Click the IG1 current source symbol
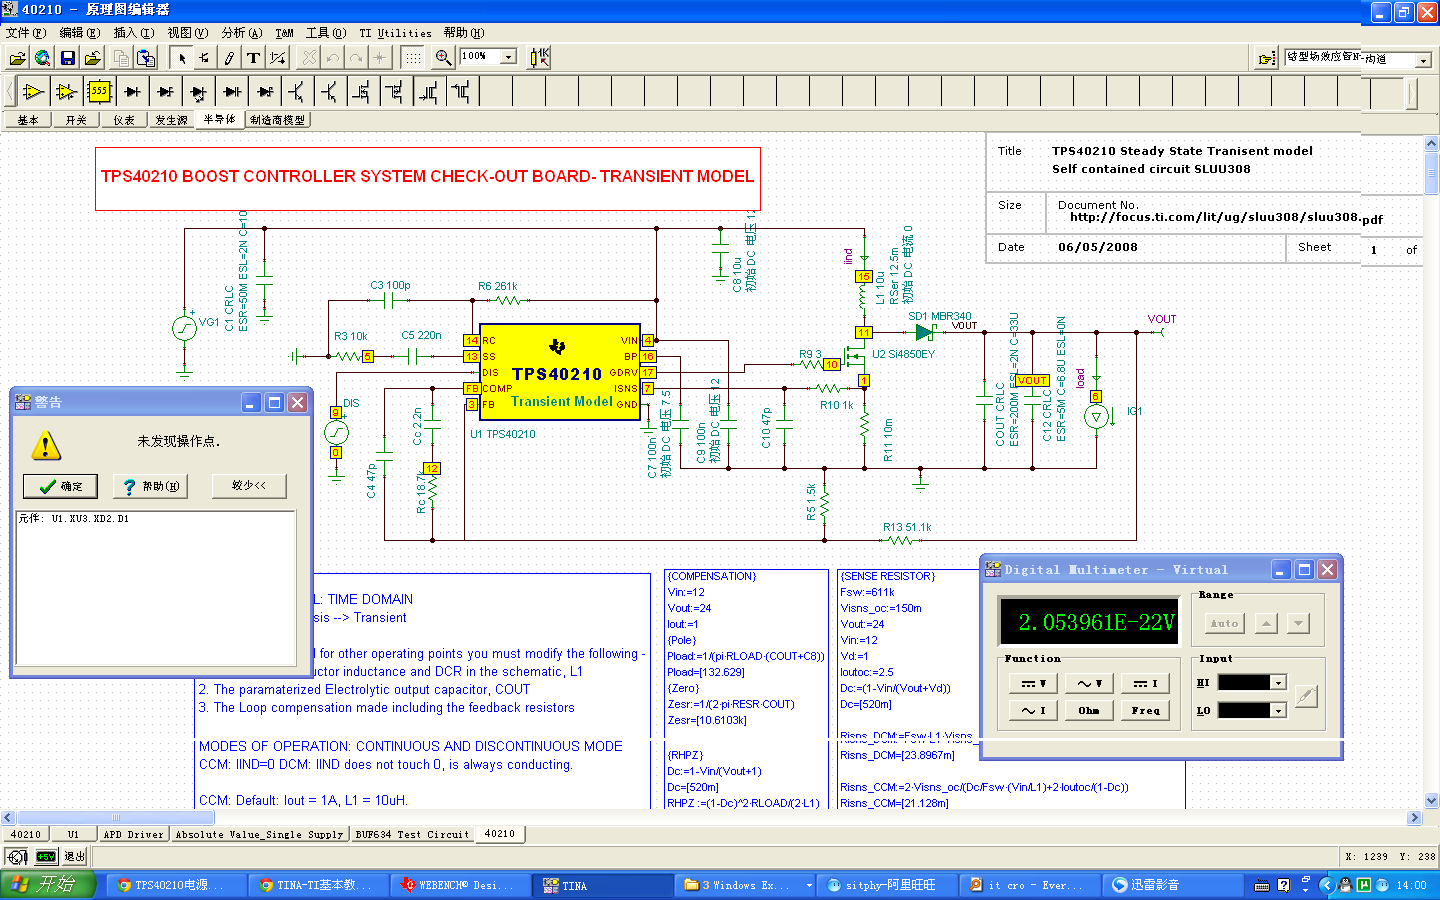Image resolution: width=1440 pixels, height=900 pixels. click(1096, 418)
